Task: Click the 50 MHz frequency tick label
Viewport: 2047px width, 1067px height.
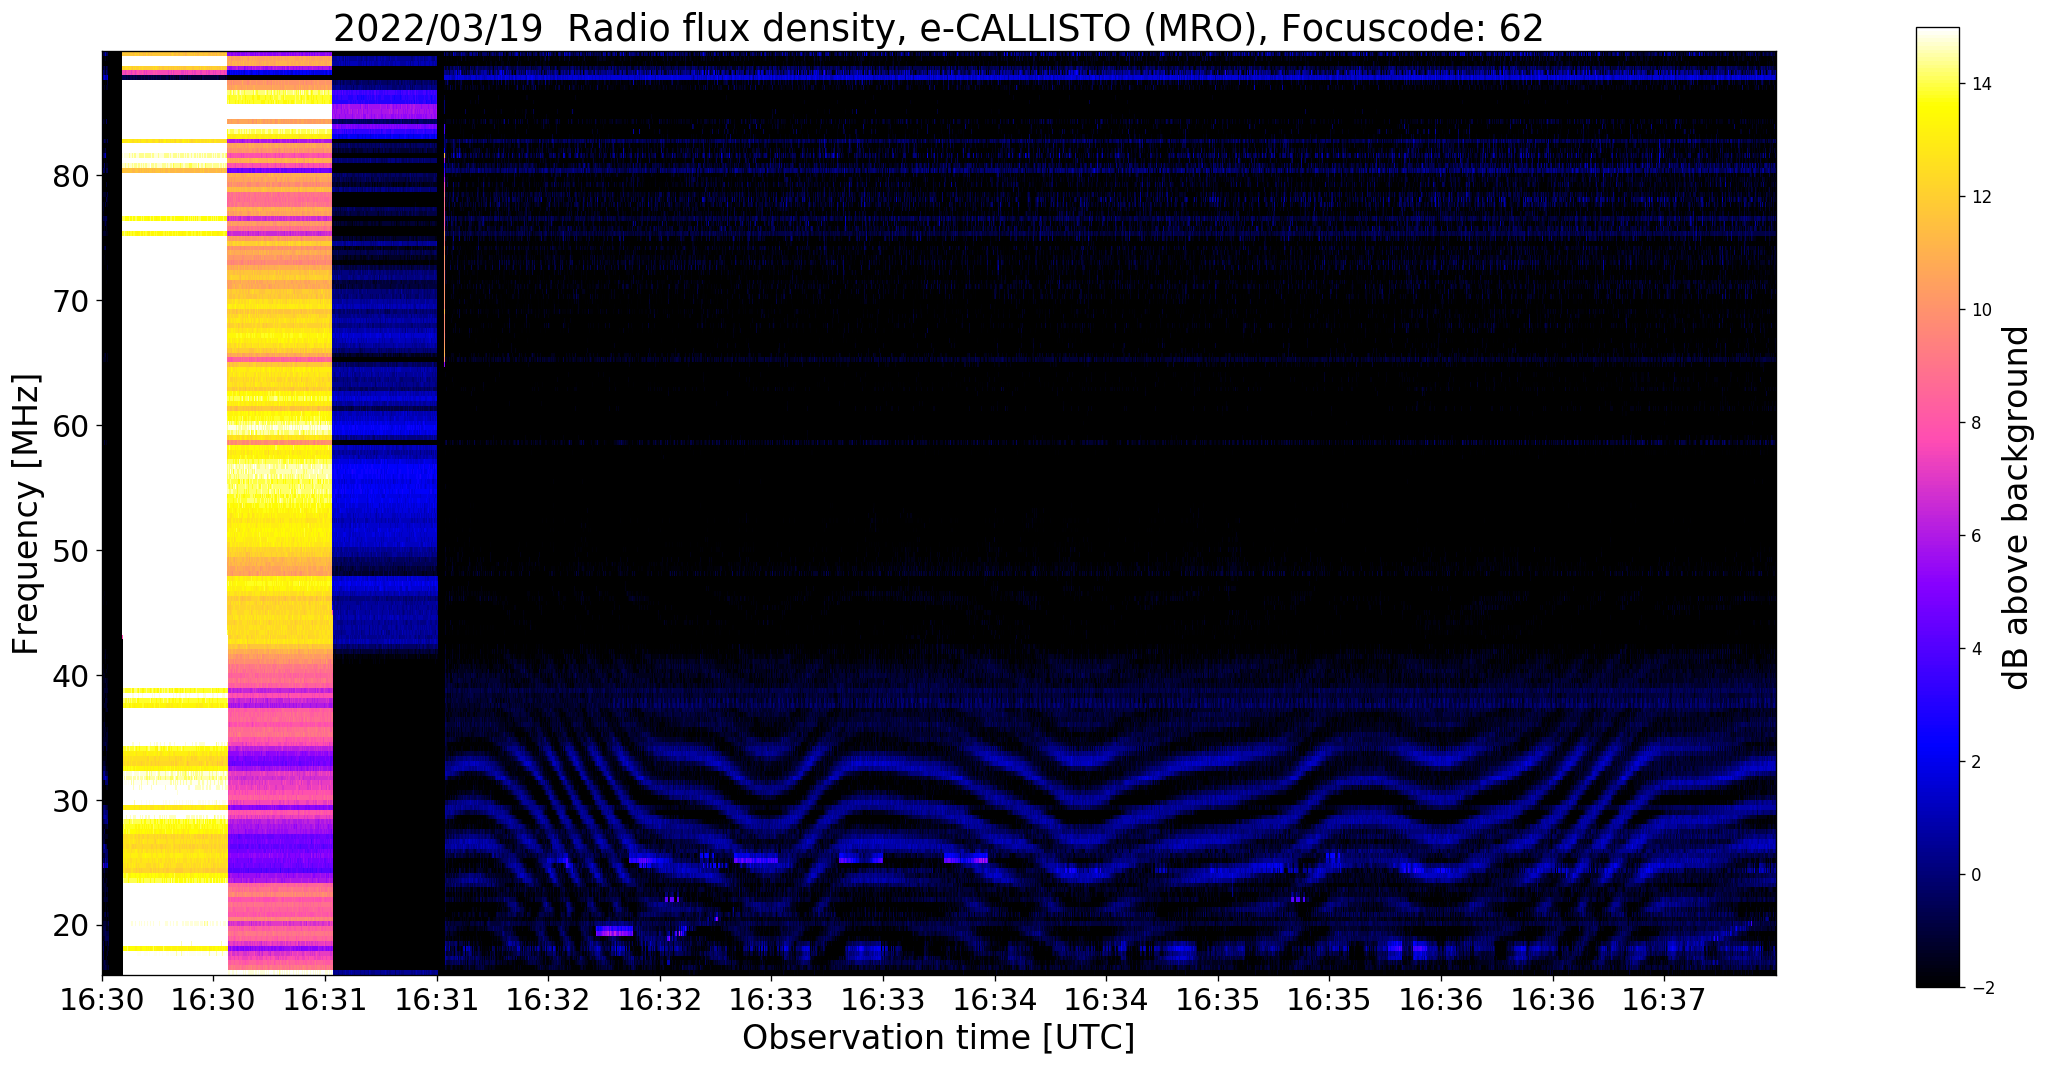Action: (72, 551)
